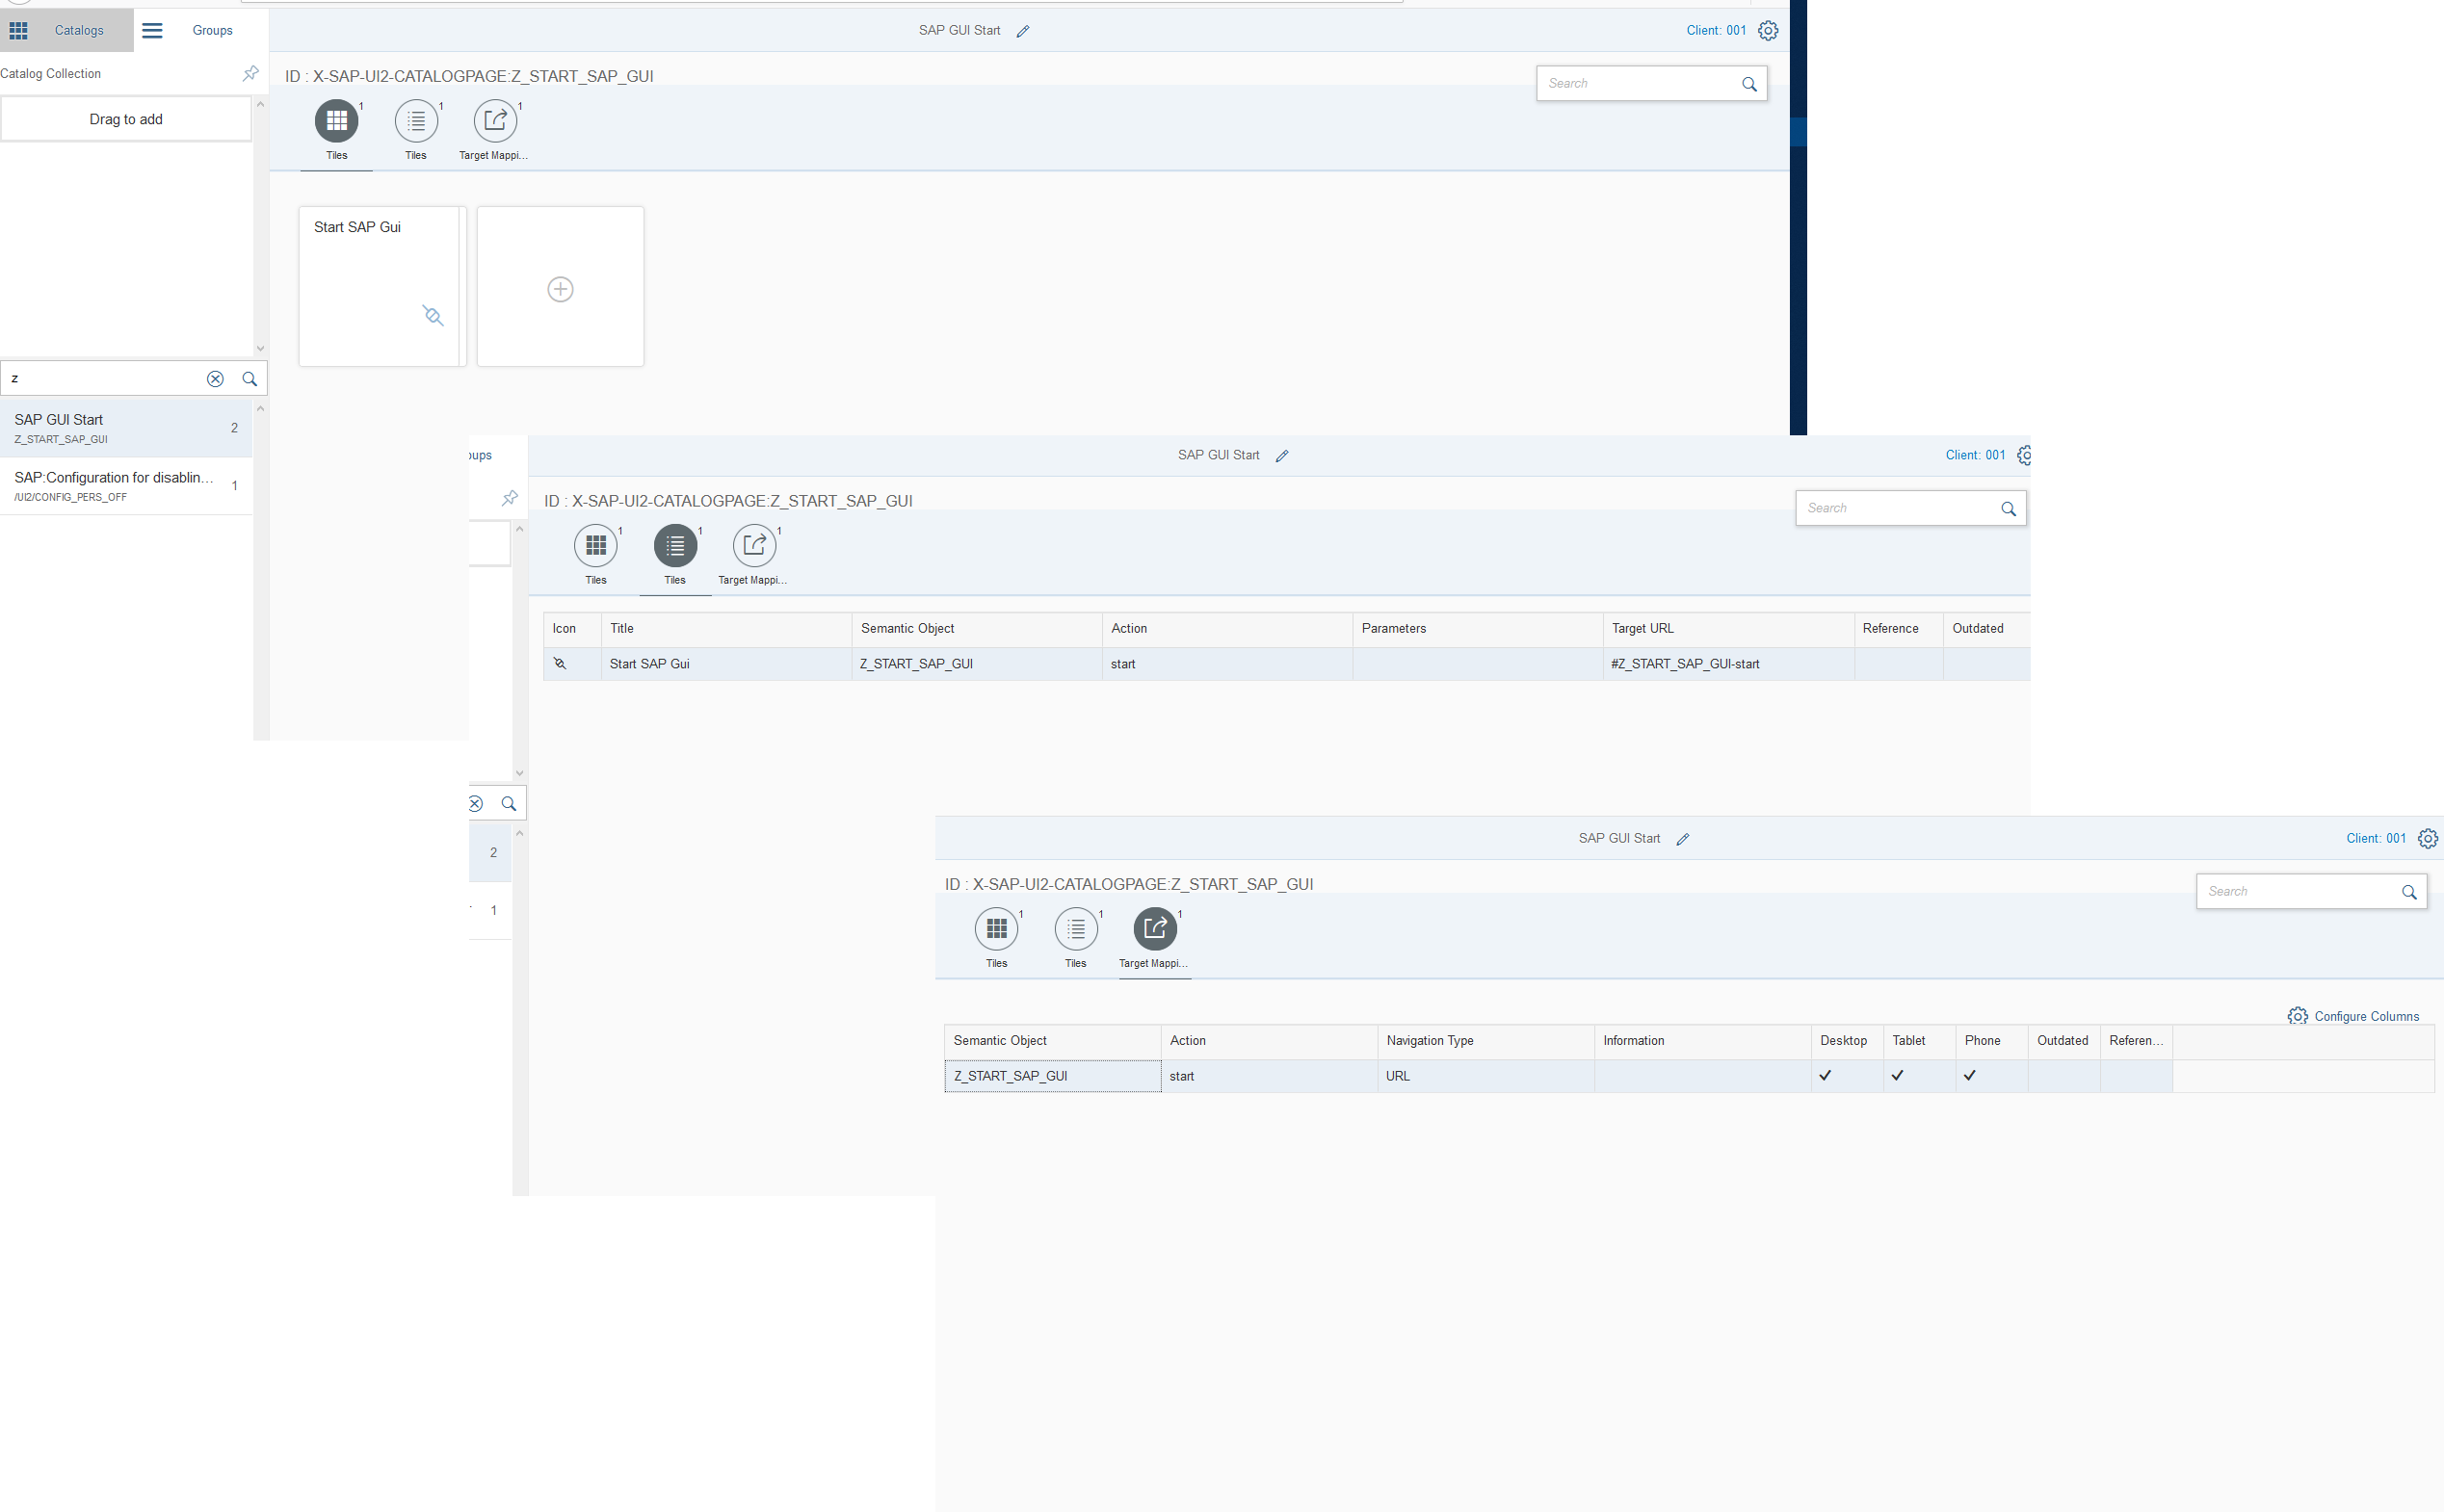2444x1512 pixels.
Task: Edit SAP GUI Start title in bottom panel
Action: 1683,840
